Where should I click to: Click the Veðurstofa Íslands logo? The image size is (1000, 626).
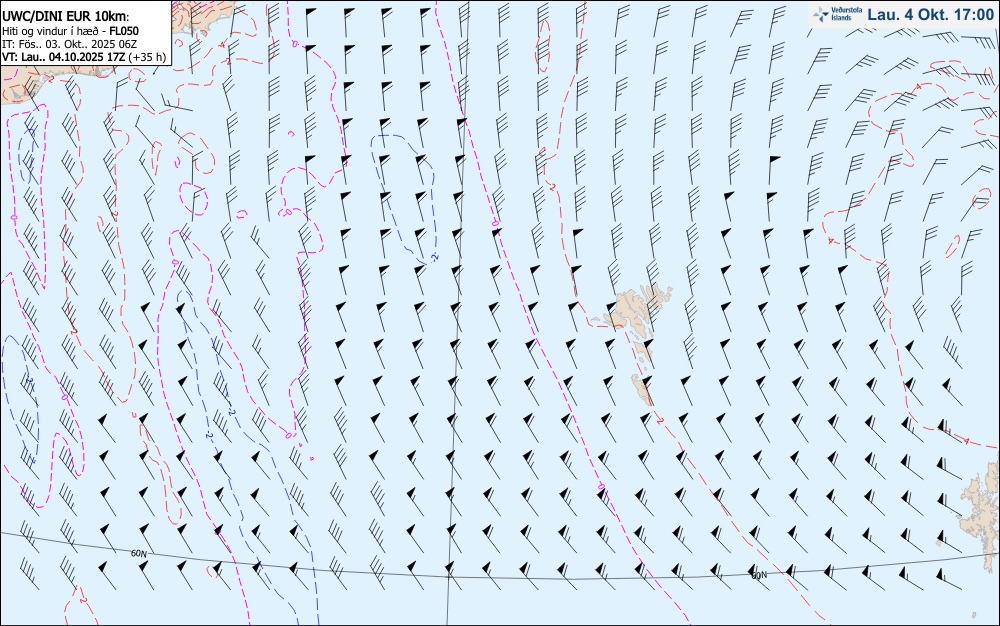pos(838,14)
